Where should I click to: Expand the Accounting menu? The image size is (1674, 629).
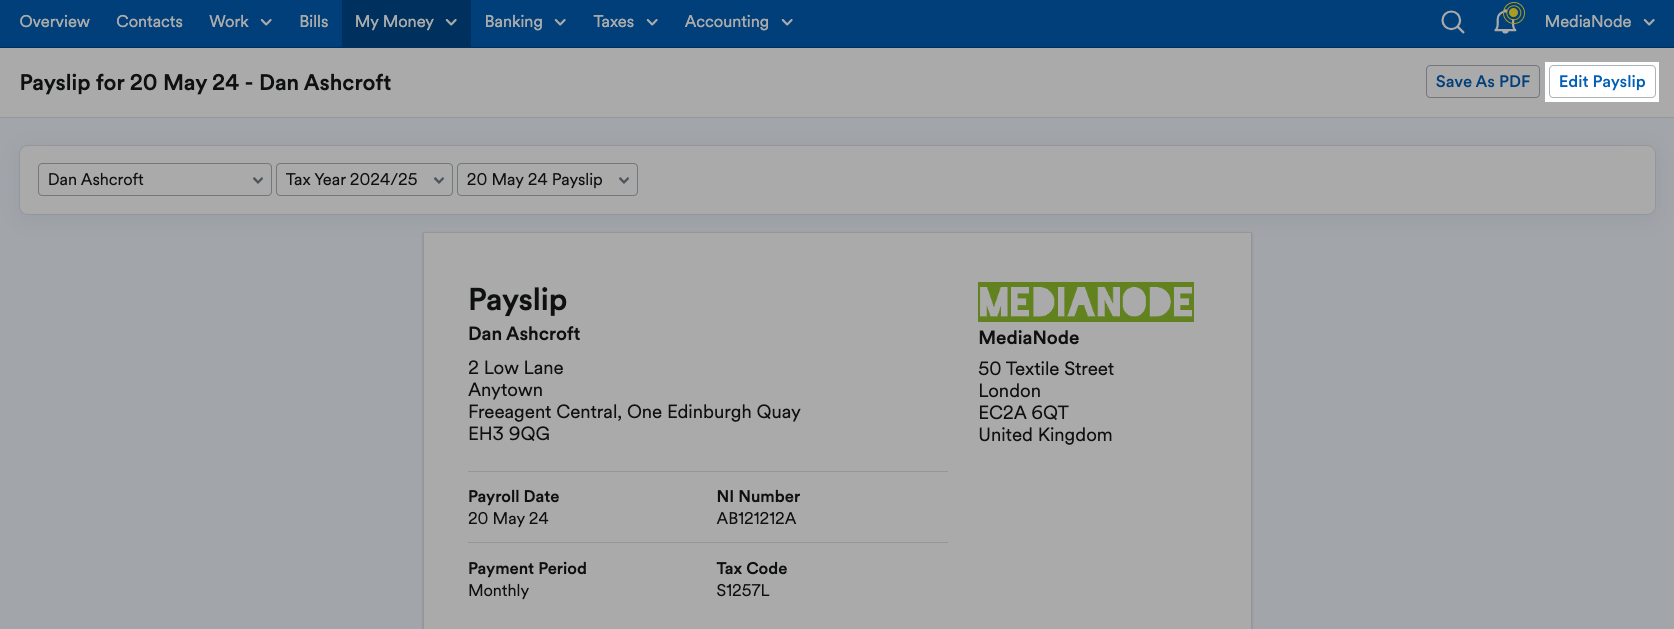coord(738,22)
